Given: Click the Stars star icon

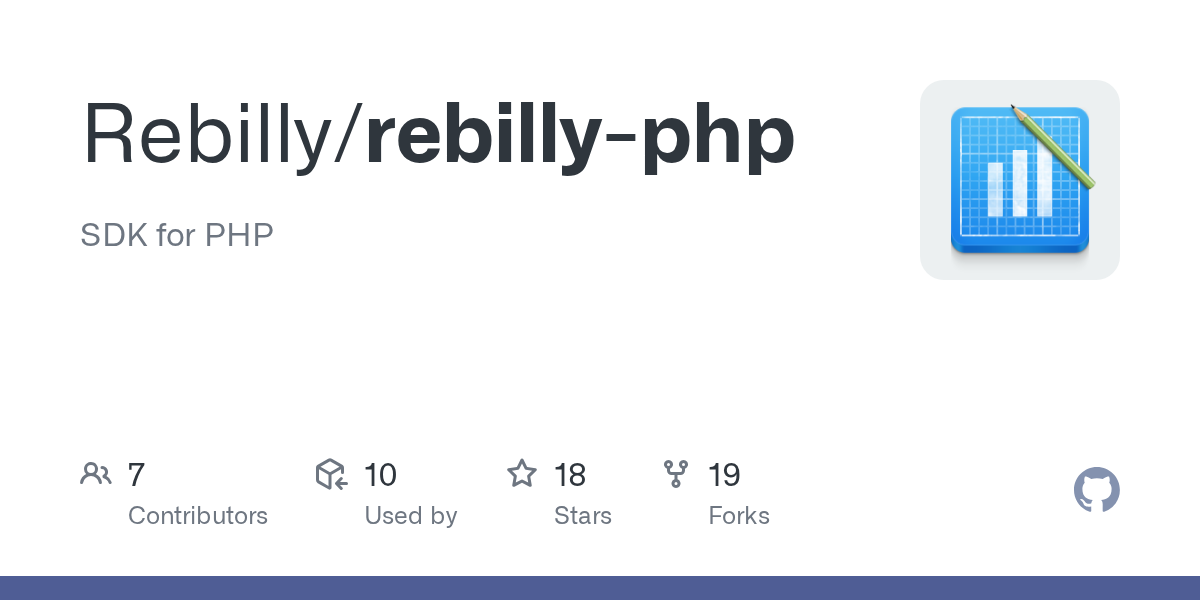Looking at the screenshot, I should pos(522,474).
